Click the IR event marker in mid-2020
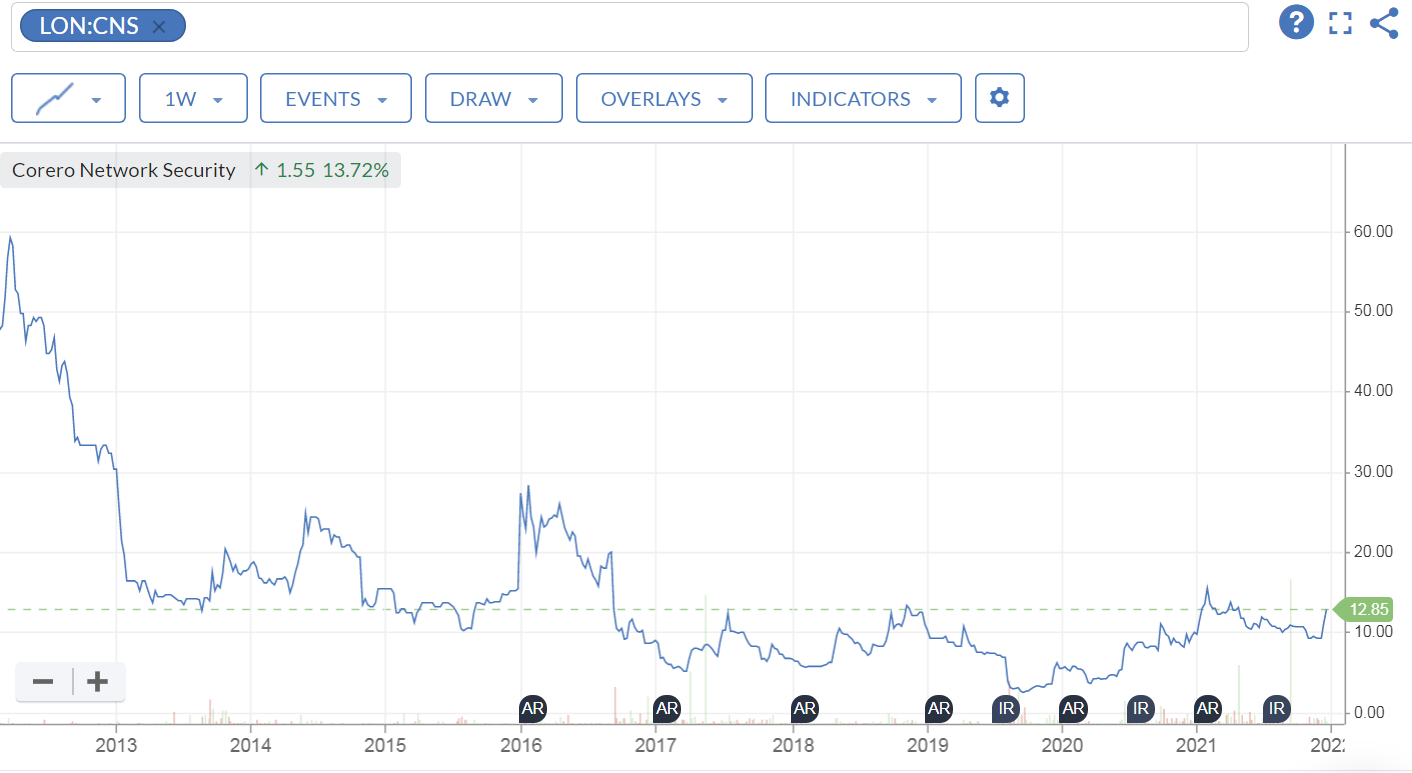Screen dimensions: 1412x773 tap(1140, 709)
